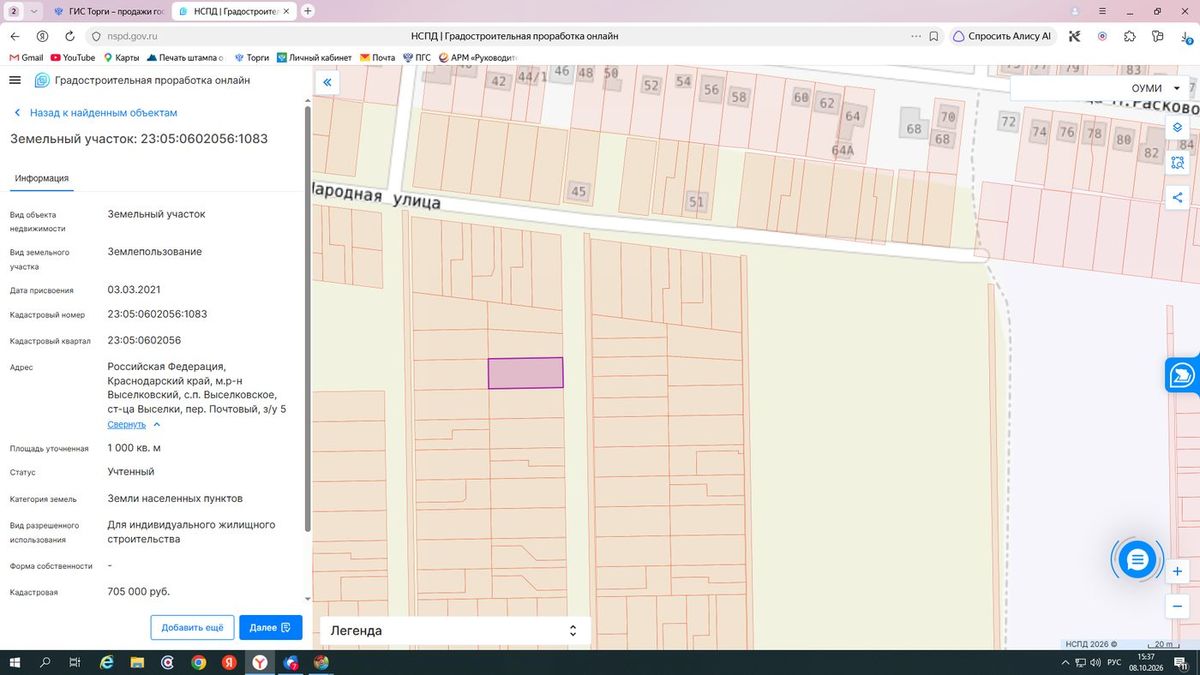Open tab group dropdown arrow

(36, 11)
